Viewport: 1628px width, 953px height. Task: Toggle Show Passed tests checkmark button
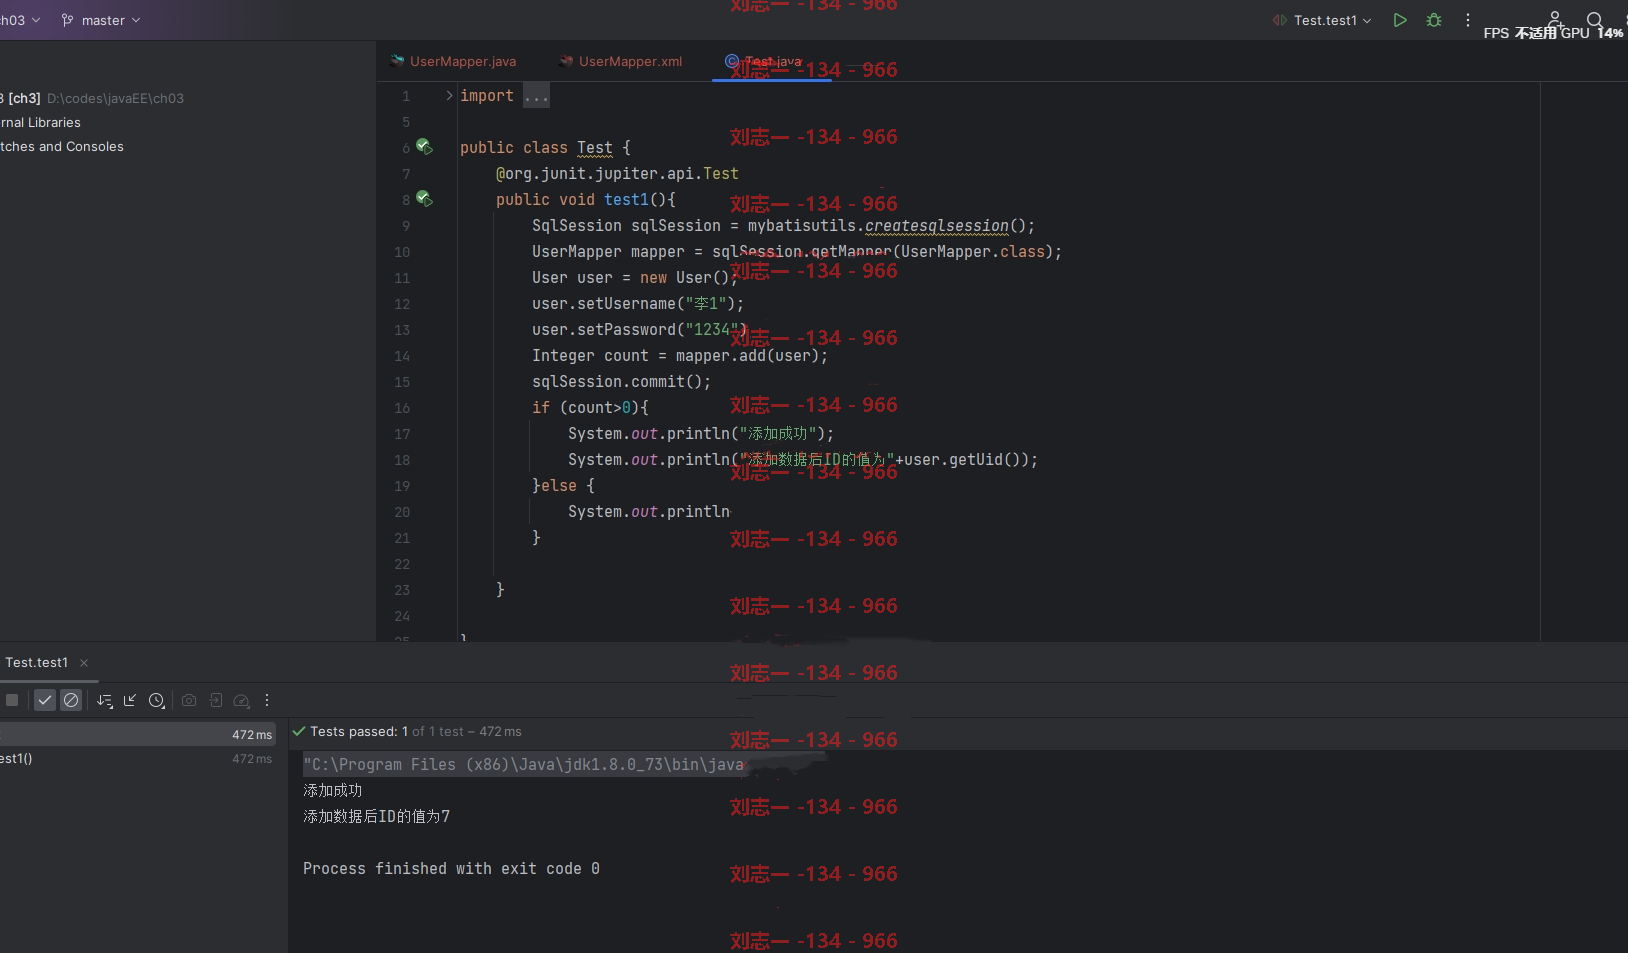click(45, 700)
